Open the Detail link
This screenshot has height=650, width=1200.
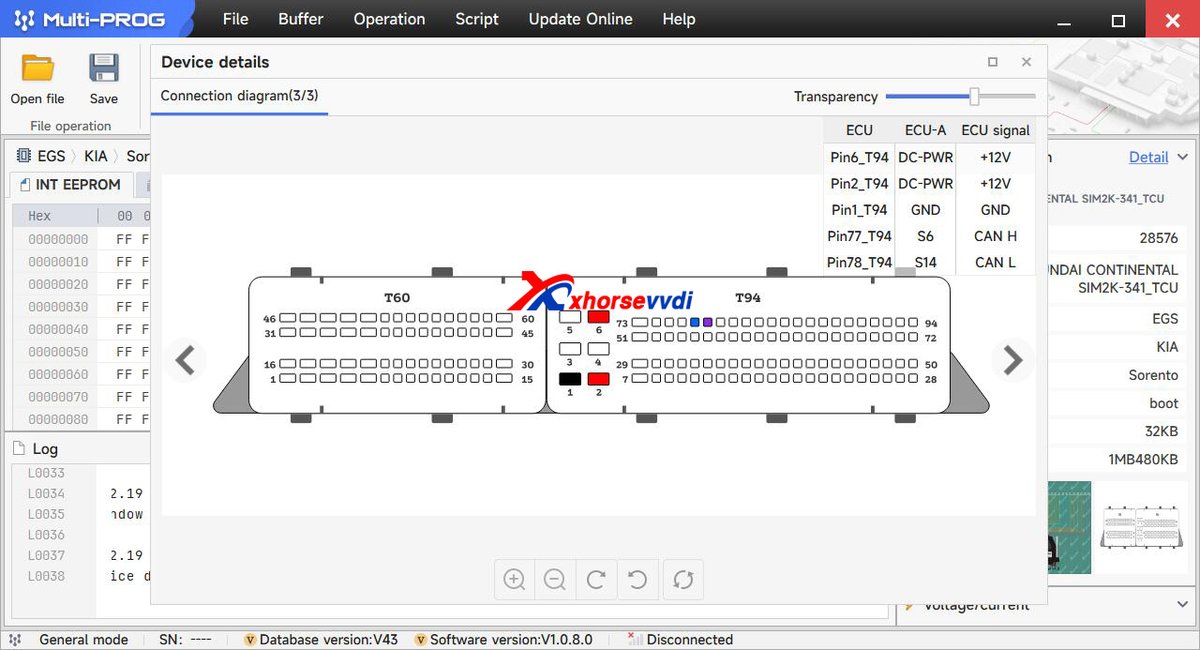pyautogui.click(x=1148, y=157)
